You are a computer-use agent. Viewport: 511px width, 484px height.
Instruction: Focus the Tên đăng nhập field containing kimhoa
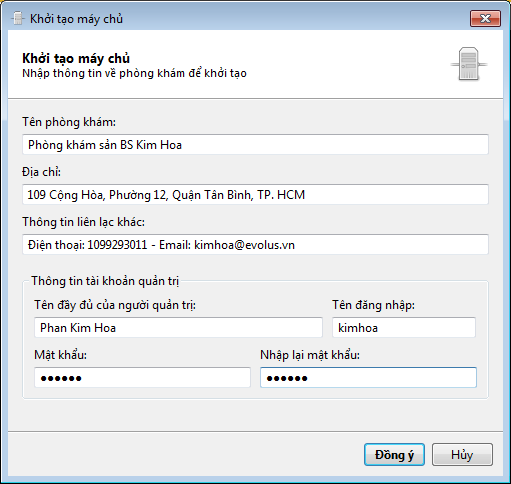click(404, 328)
